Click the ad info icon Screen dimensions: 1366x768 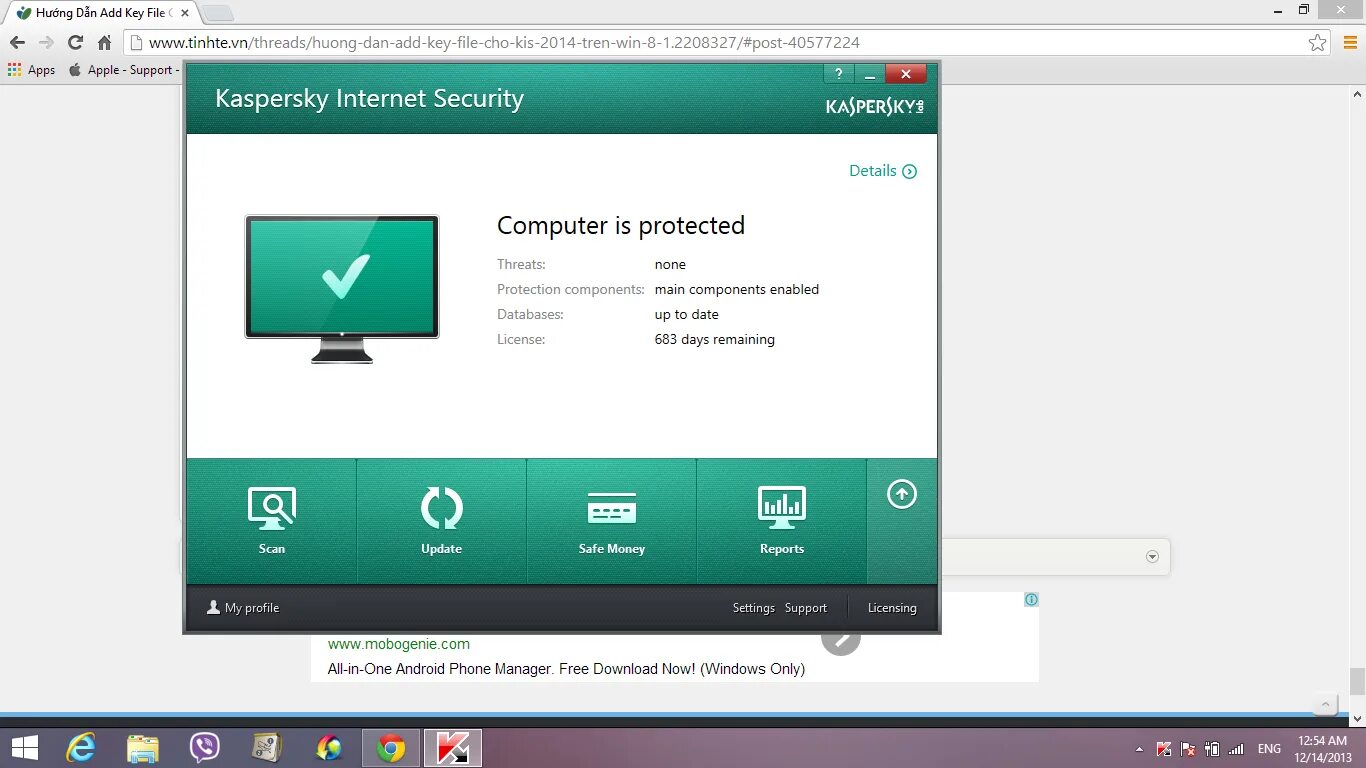click(1031, 600)
